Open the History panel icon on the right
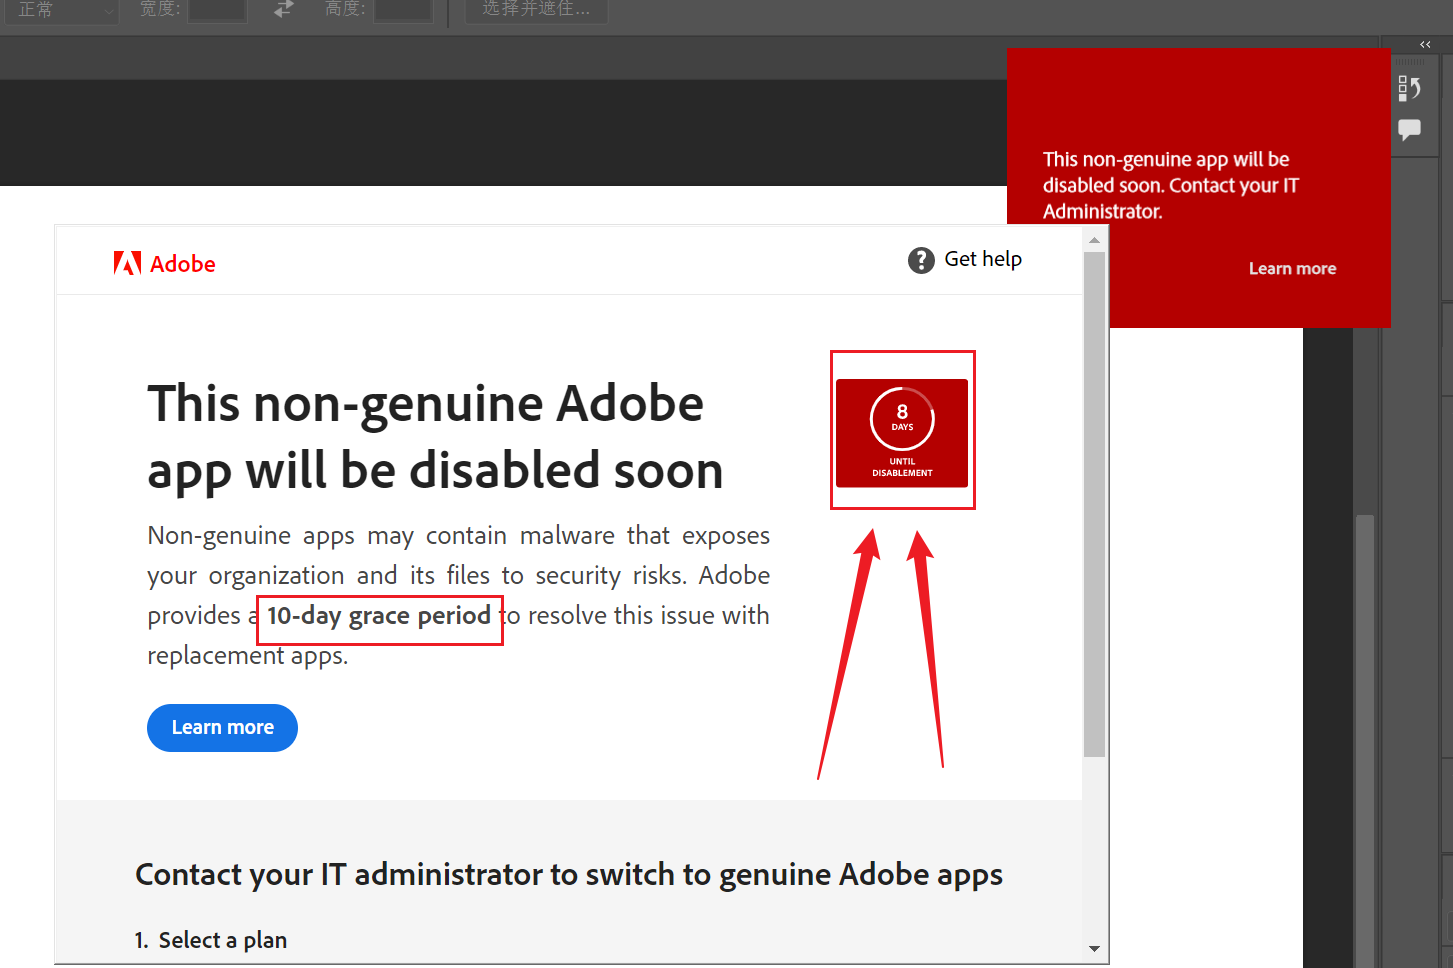Image resolution: width=1453 pixels, height=968 pixels. click(x=1411, y=88)
